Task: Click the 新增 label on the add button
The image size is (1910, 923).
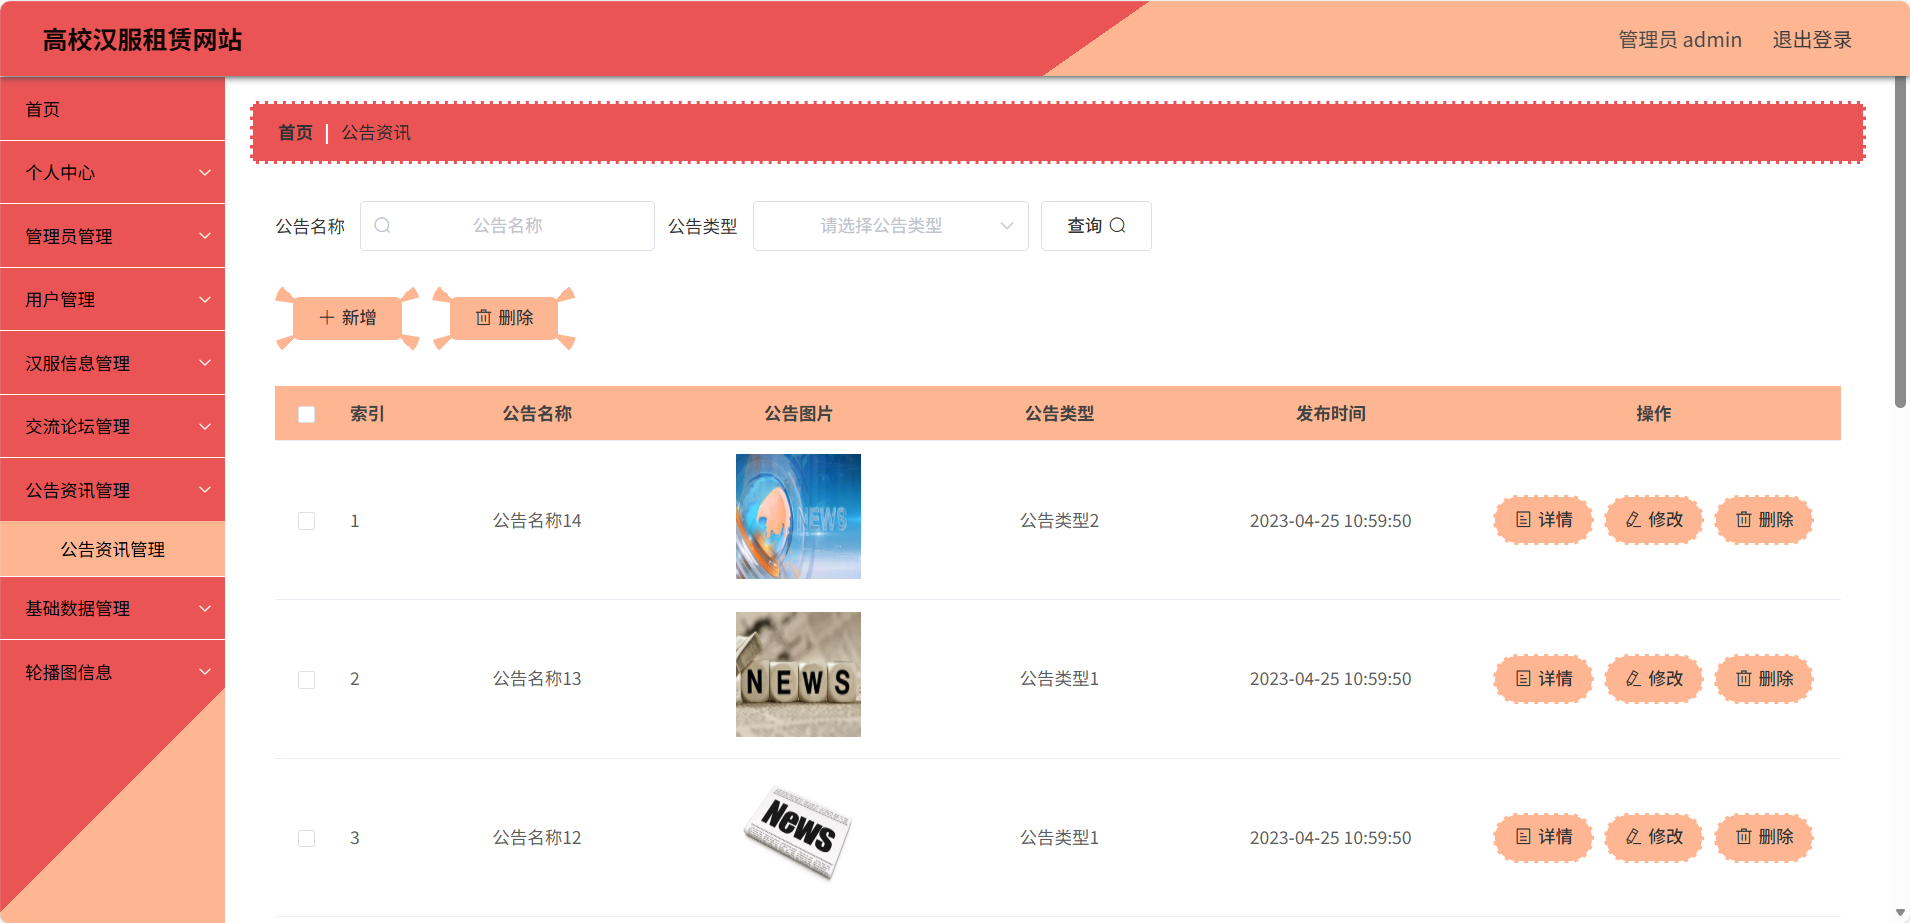Action: pyautogui.click(x=359, y=318)
